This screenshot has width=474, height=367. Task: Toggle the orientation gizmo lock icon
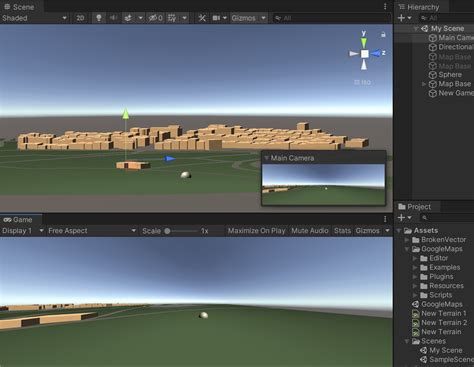coord(383,34)
